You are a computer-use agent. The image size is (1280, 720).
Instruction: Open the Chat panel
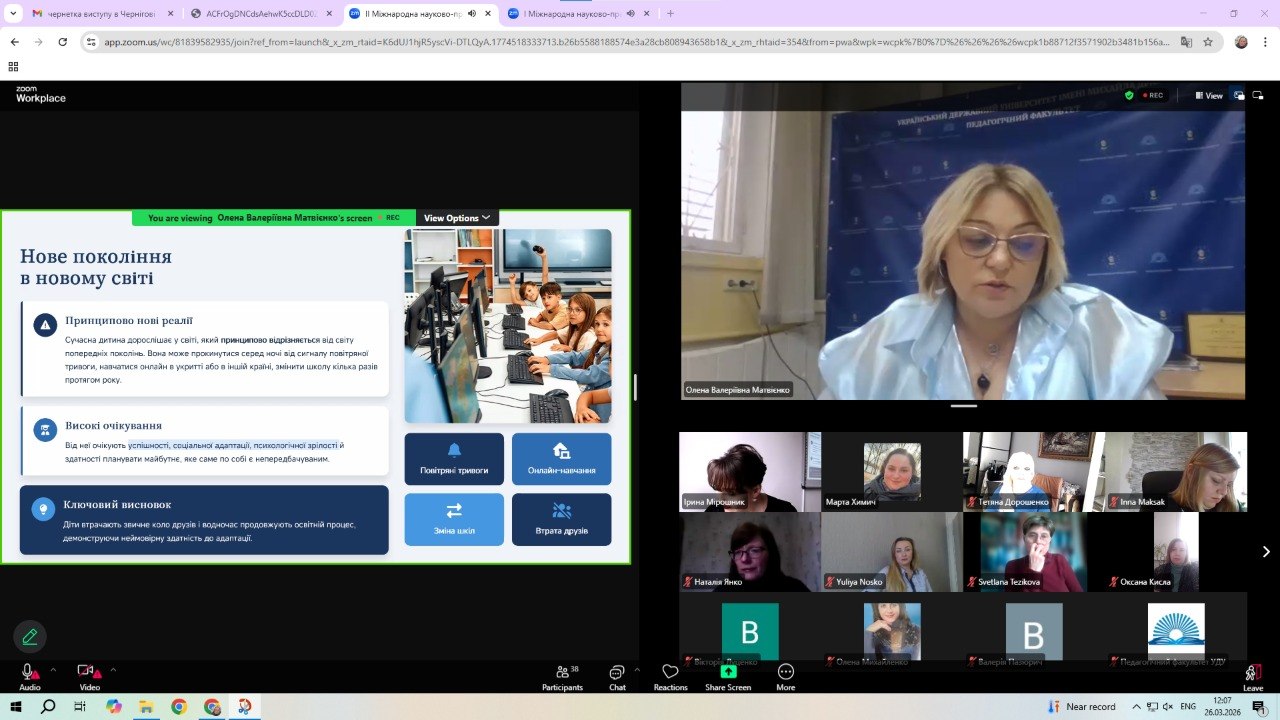coord(617,676)
